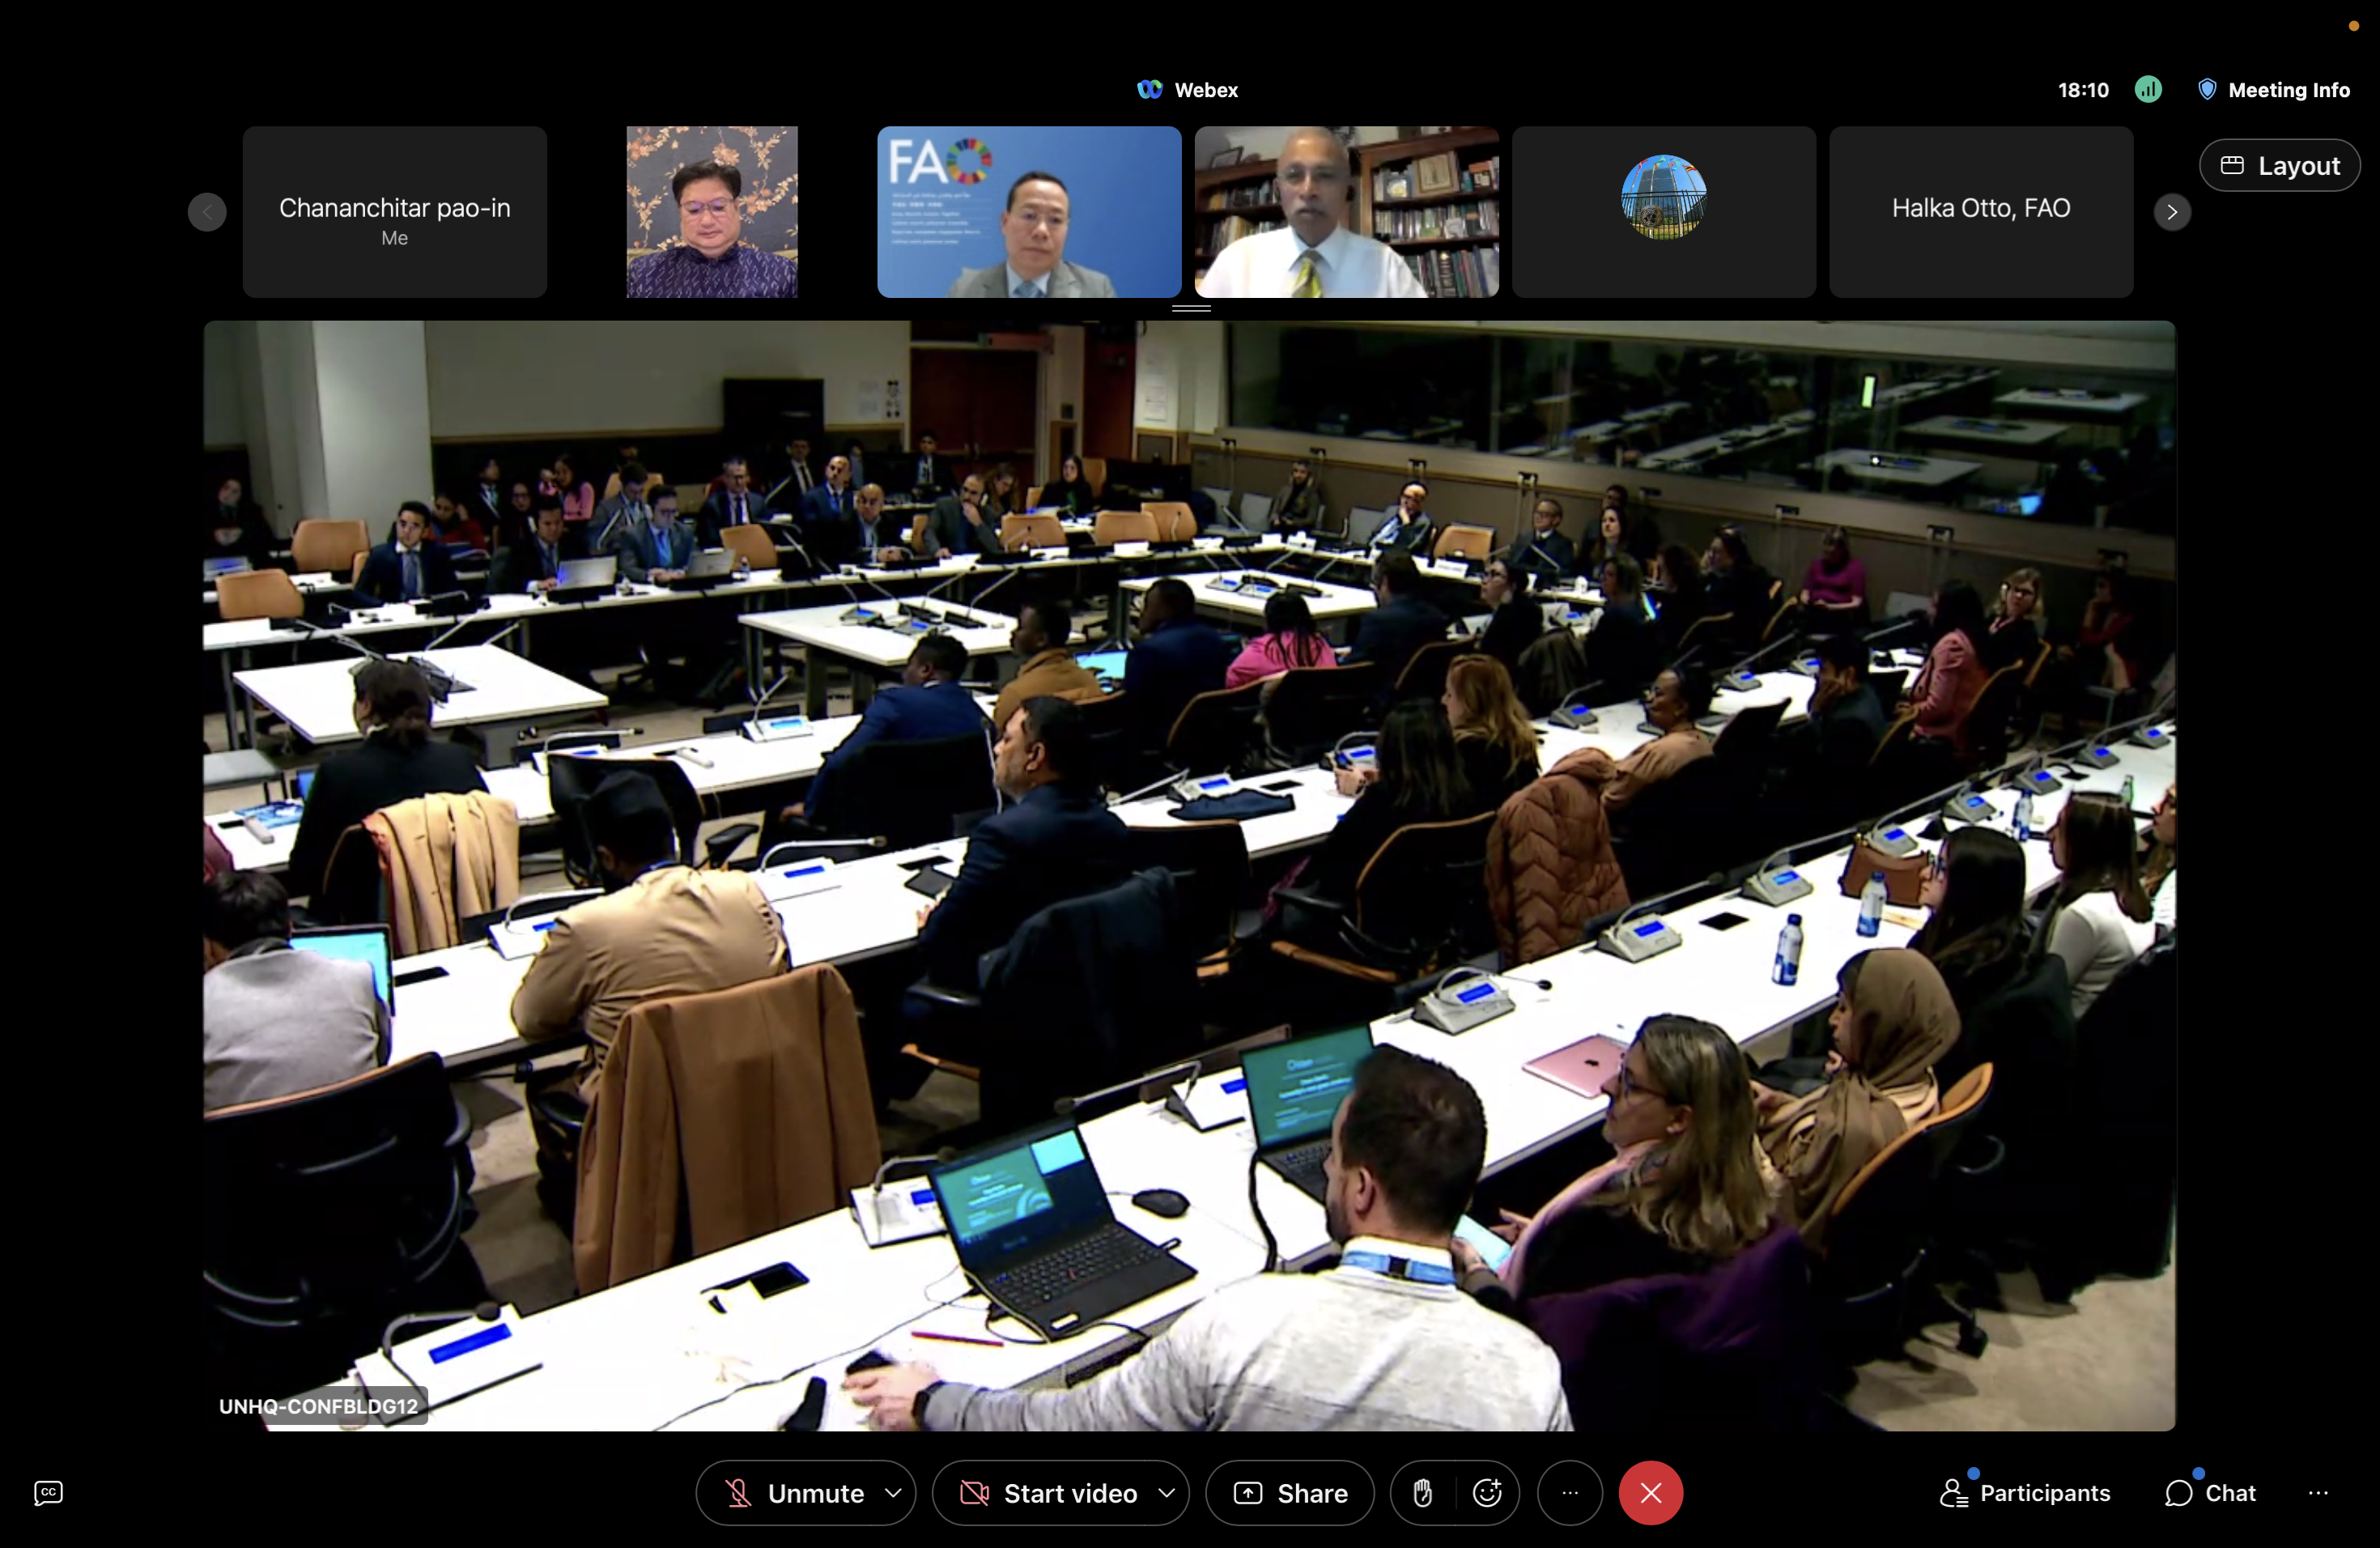Open panel options at bottom right
Image resolution: width=2380 pixels, height=1548 pixels.
[x=2318, y=1492]
